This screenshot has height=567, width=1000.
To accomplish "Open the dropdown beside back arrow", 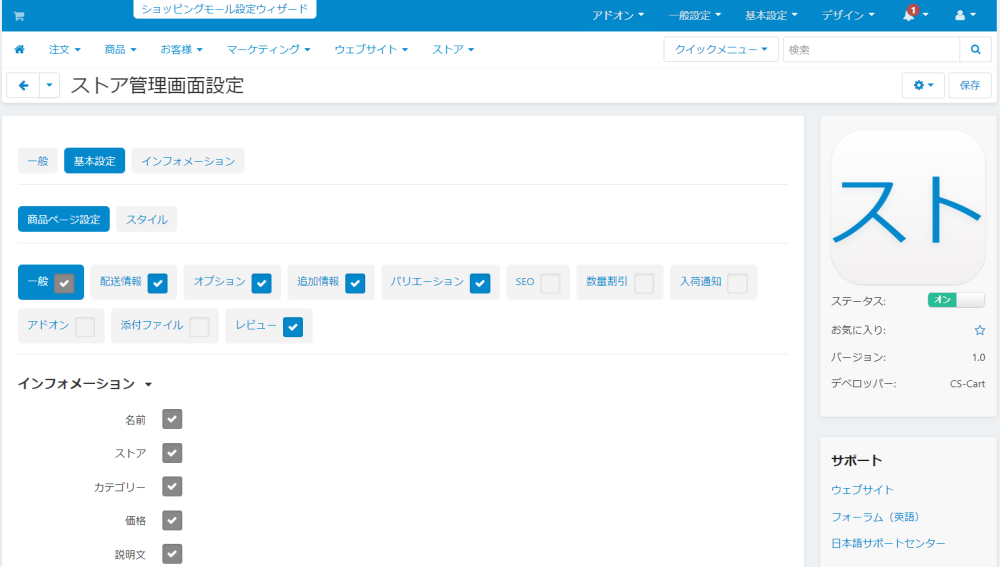I will pos(49,85).
